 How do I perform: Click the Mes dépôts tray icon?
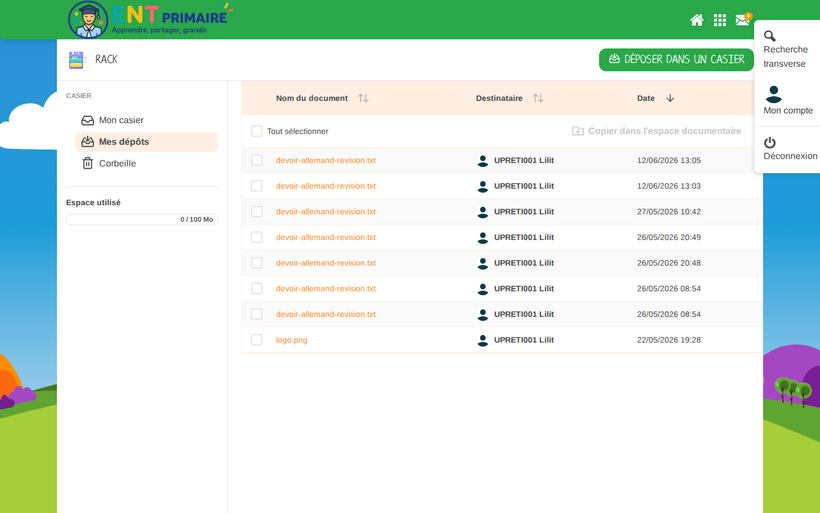[87, 142]
